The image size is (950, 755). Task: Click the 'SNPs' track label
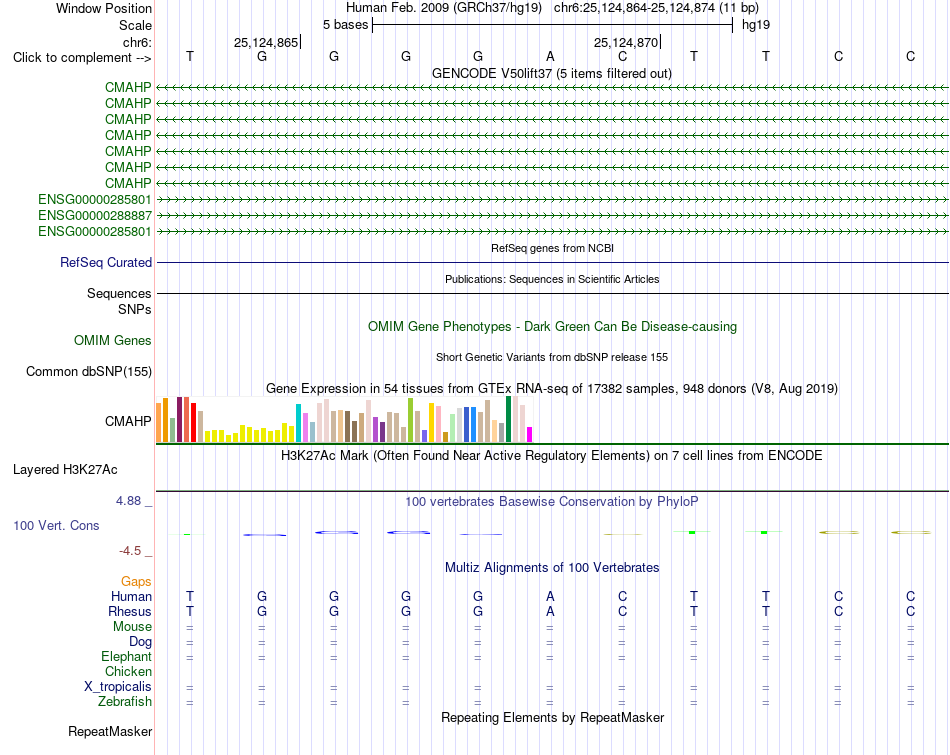135,309
